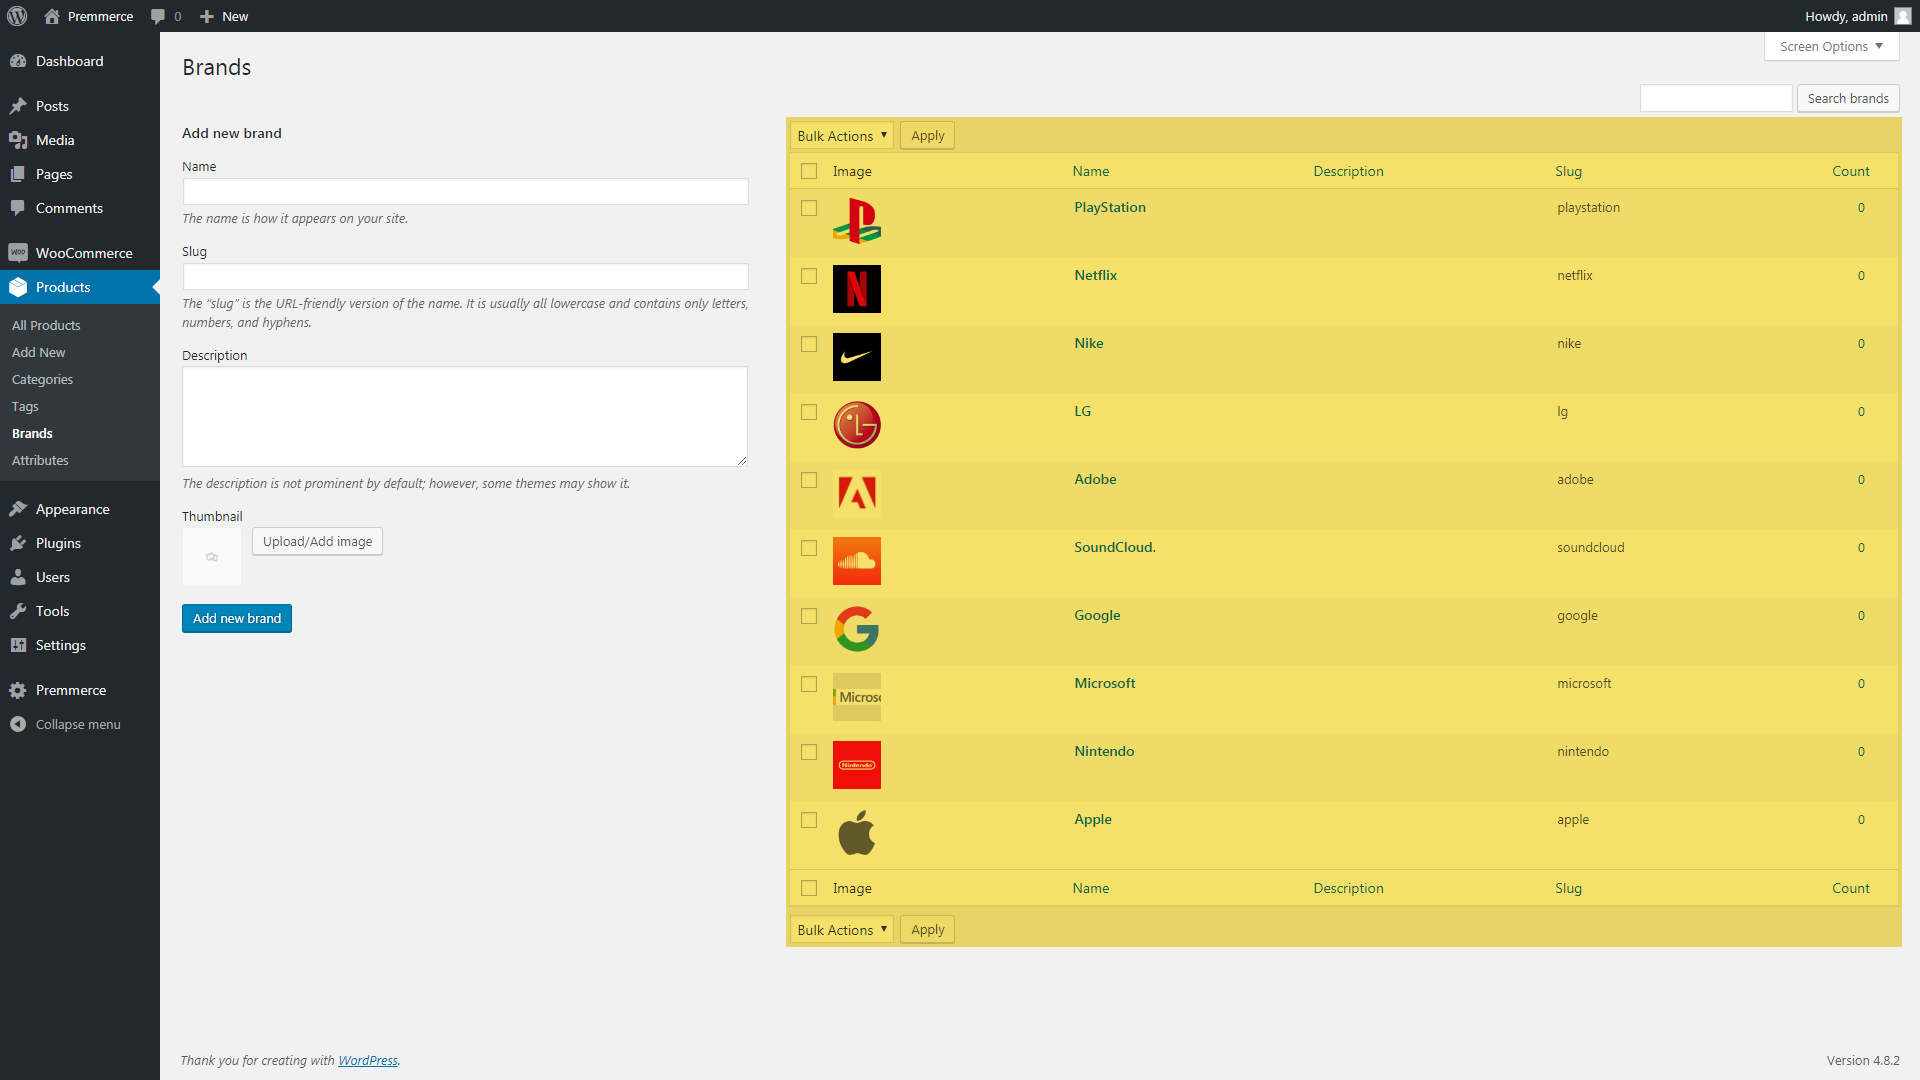Click the Nike swoosh logo image
The image size is (1920, 1080).
[x=856, y=357]
